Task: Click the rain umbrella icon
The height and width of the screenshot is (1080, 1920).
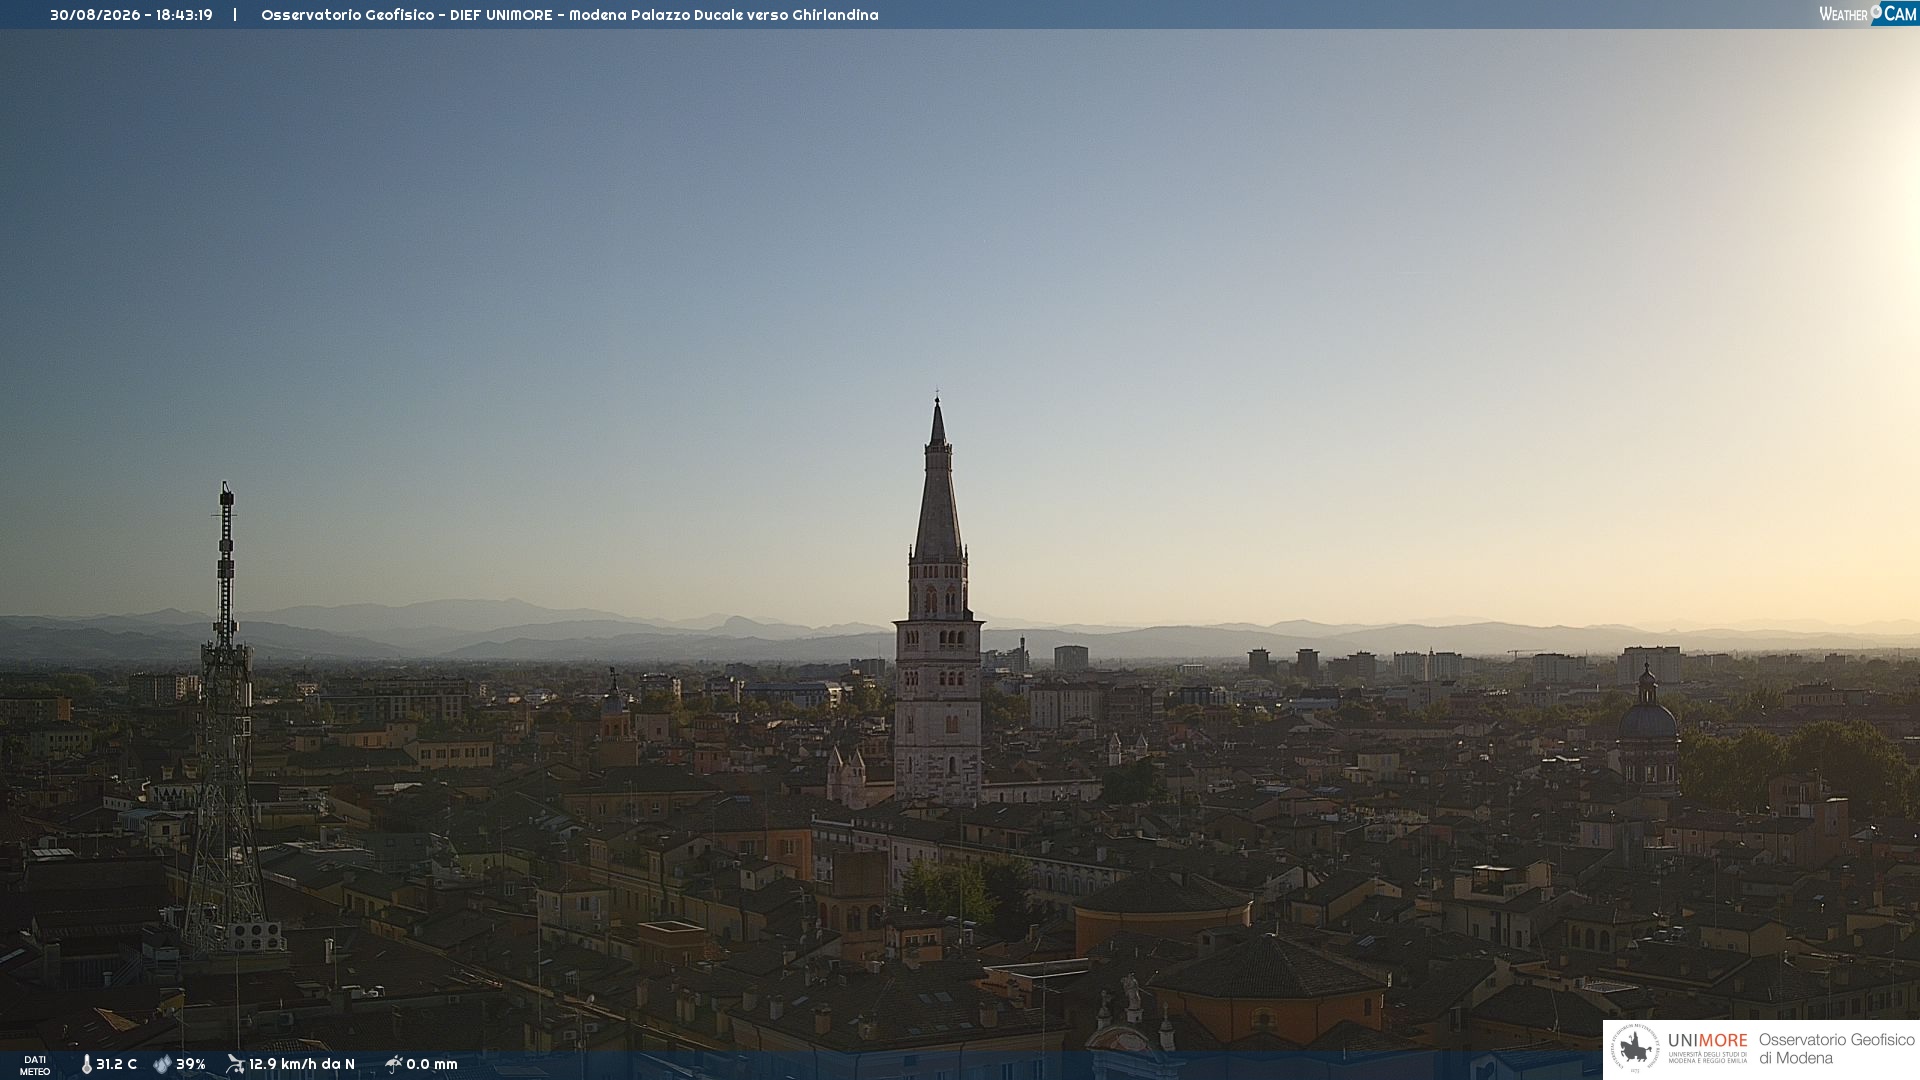Action: tap(393, 1064)
